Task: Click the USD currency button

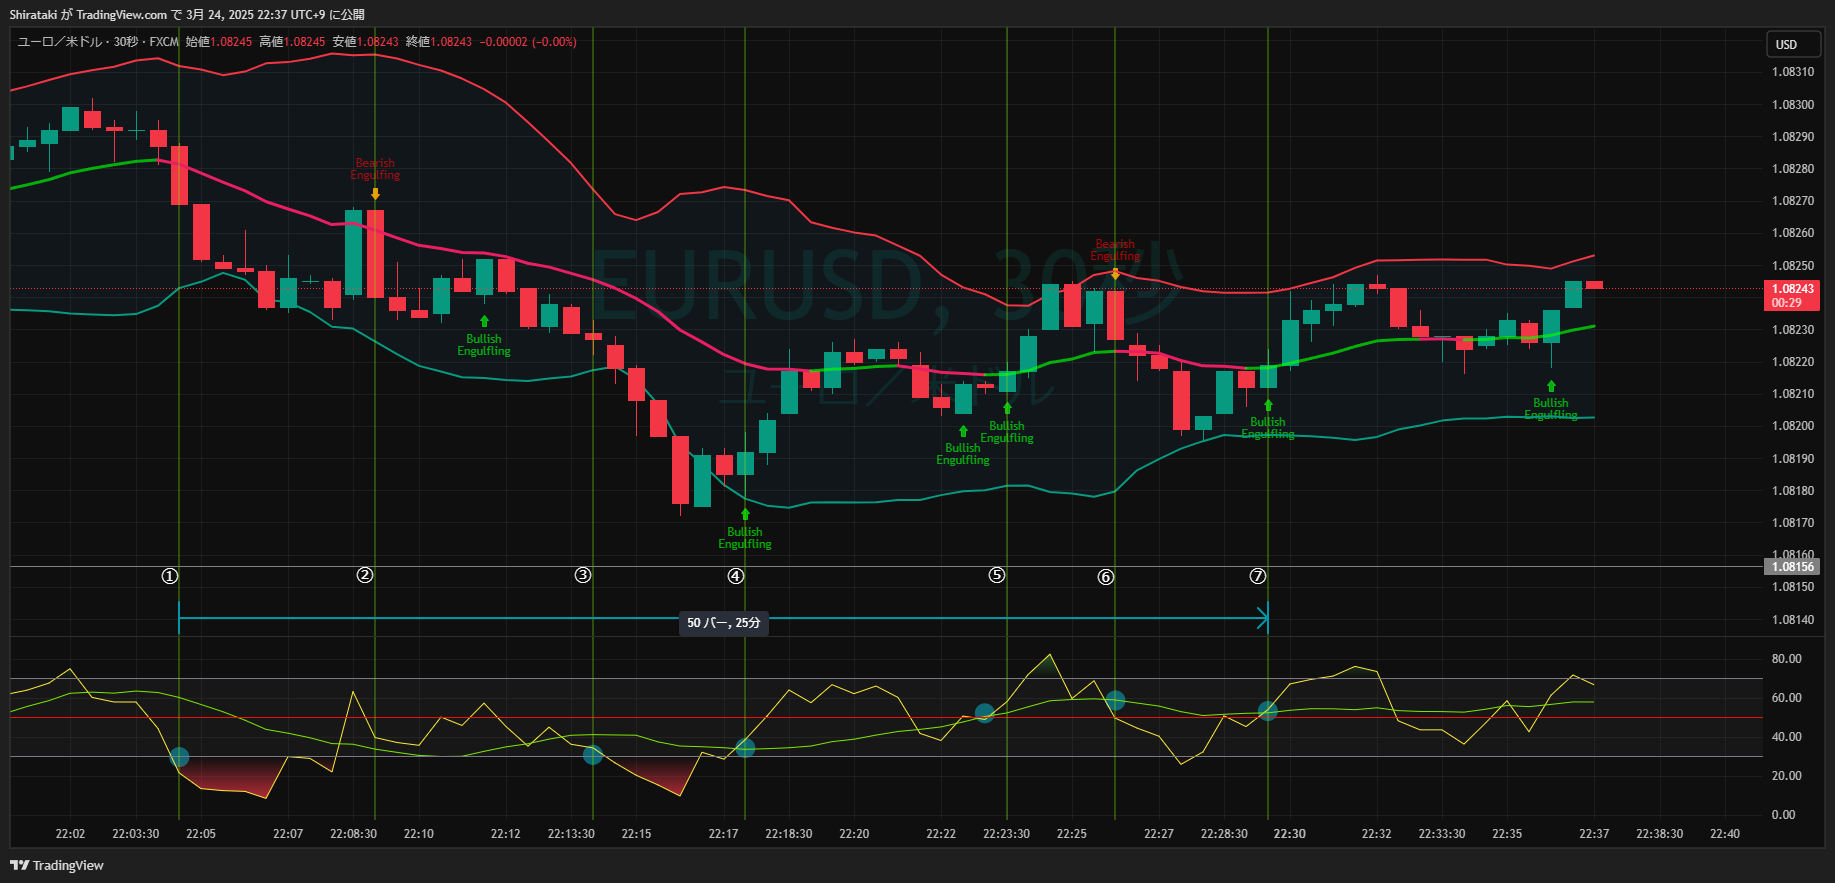Action: (1793, 44)
